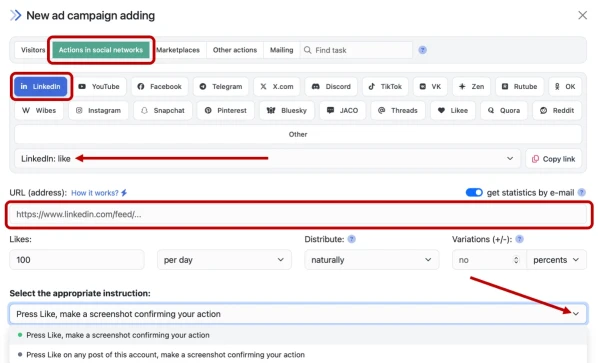The image size is (598, 363).
Task: Select the YouTube network button
Action: pyautogui.click(x=99, y=87)
